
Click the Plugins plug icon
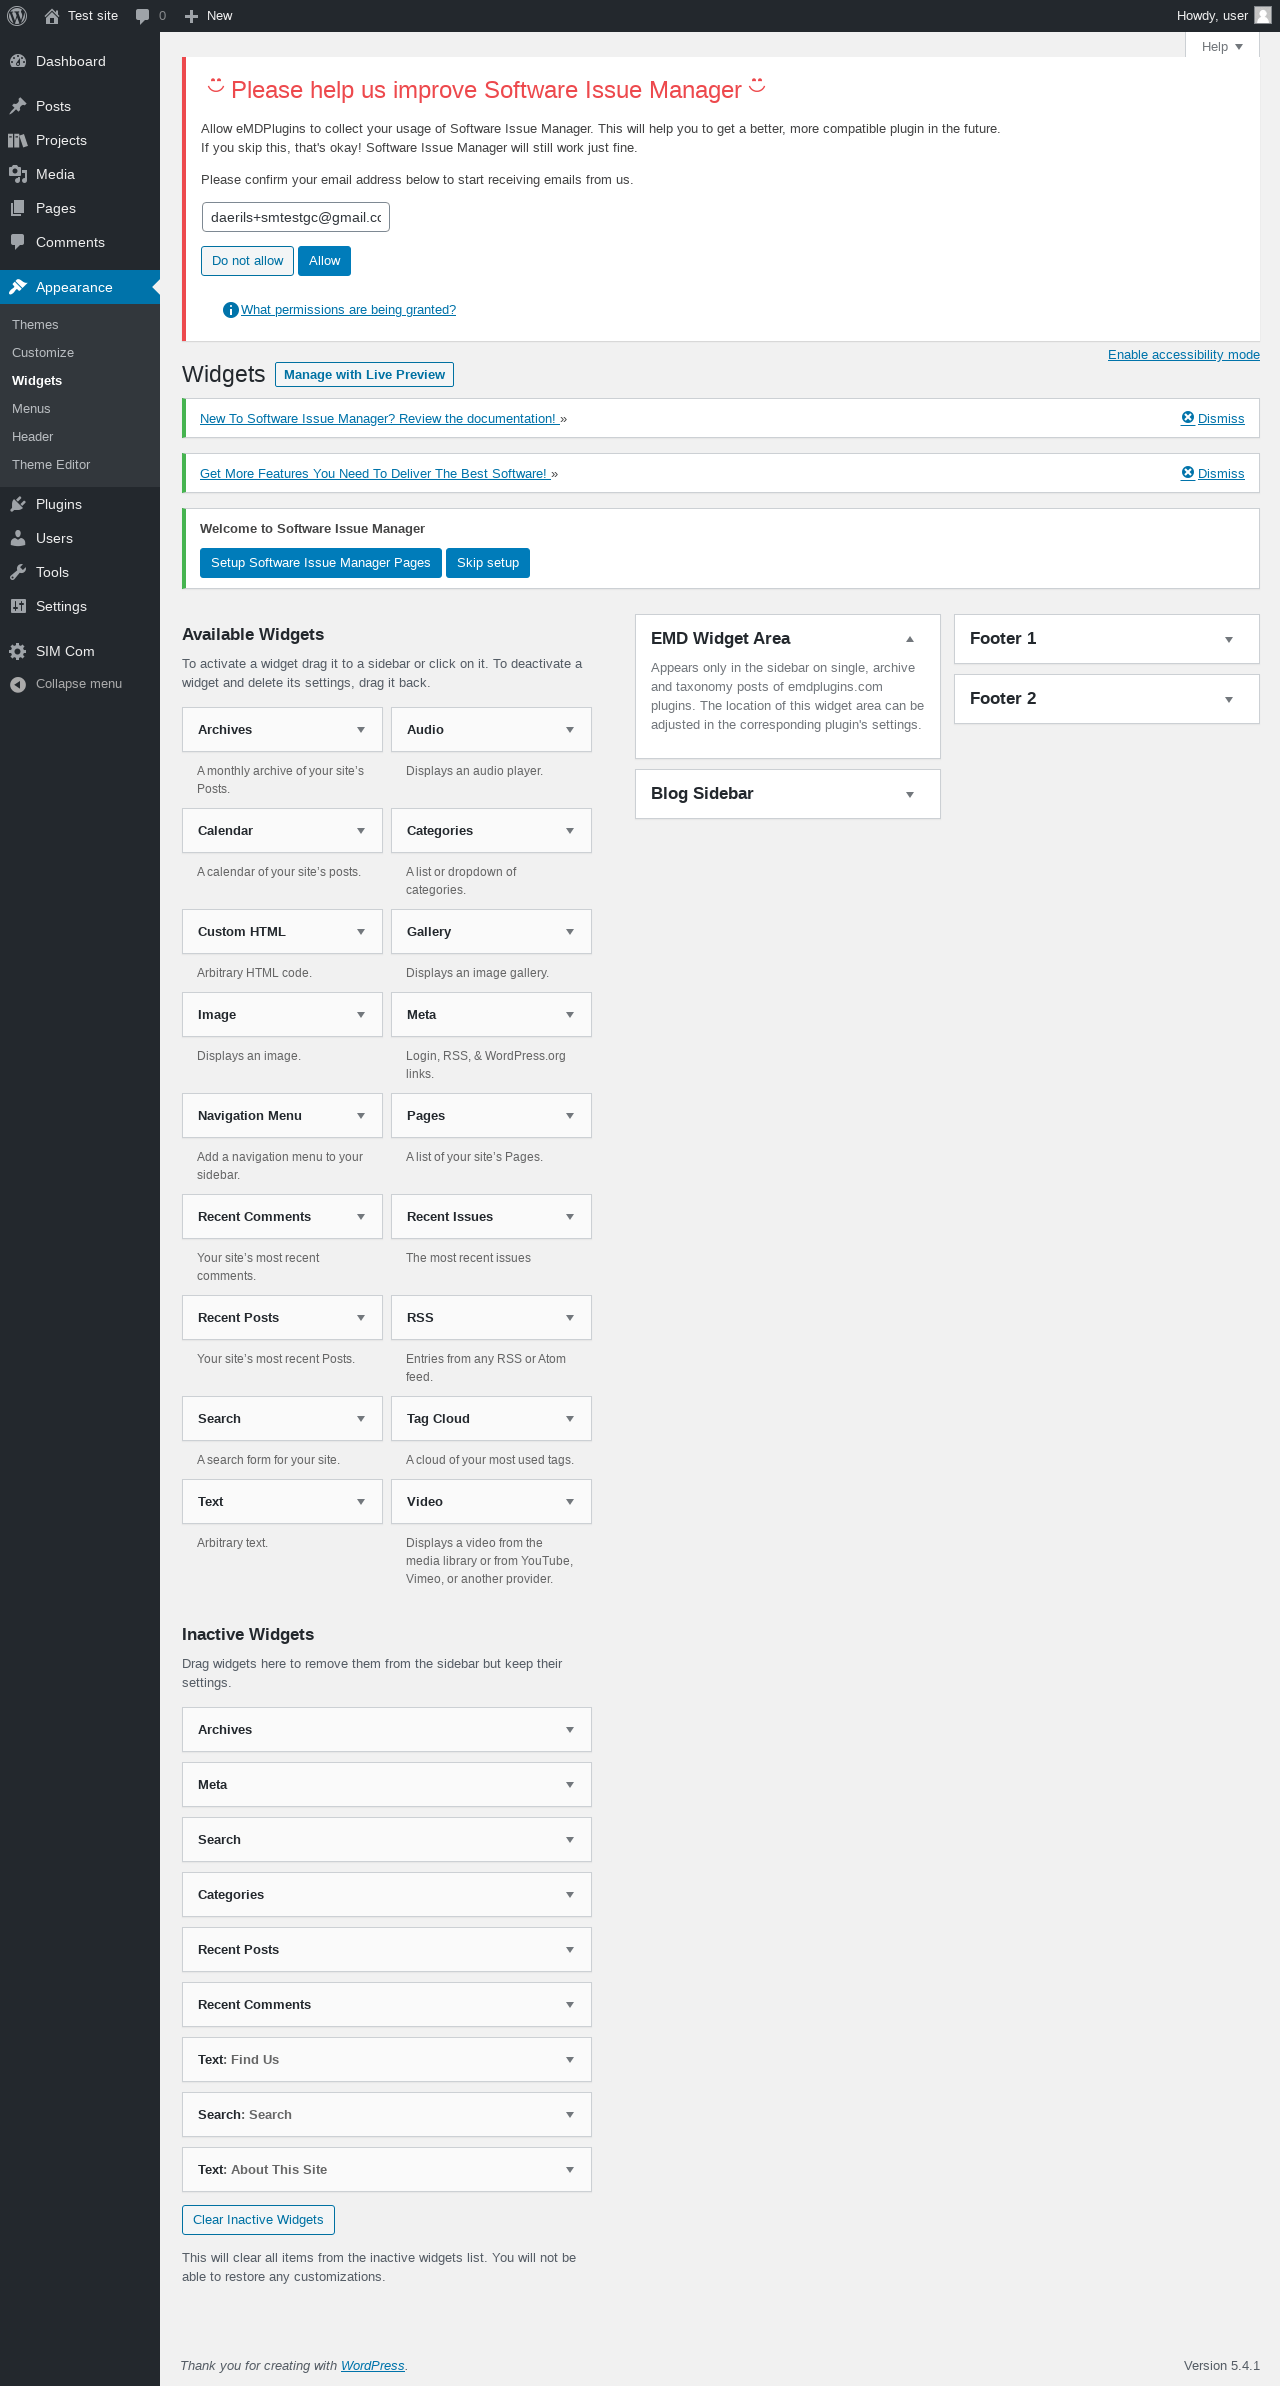pos(18,504)
